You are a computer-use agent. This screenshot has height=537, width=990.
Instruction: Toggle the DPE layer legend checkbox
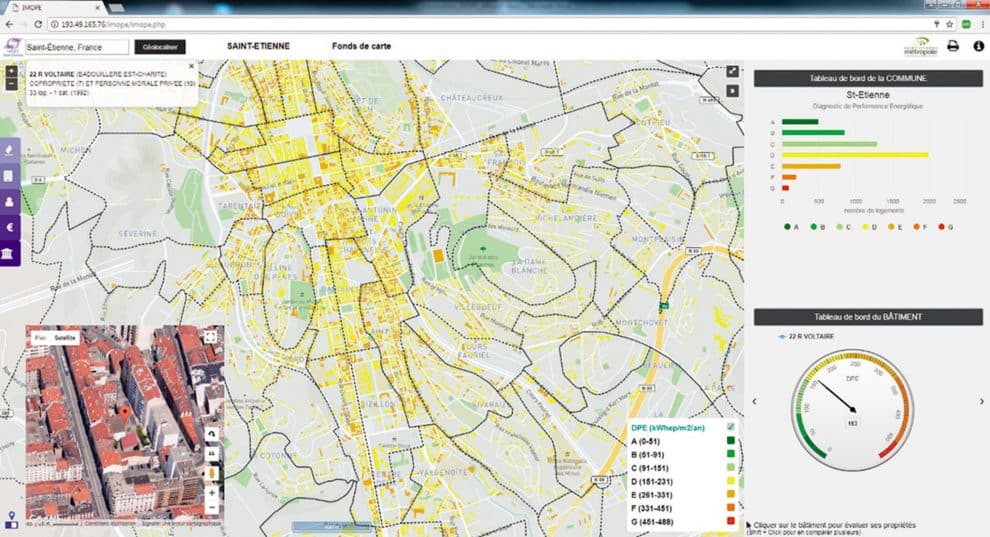coord(730,428)
